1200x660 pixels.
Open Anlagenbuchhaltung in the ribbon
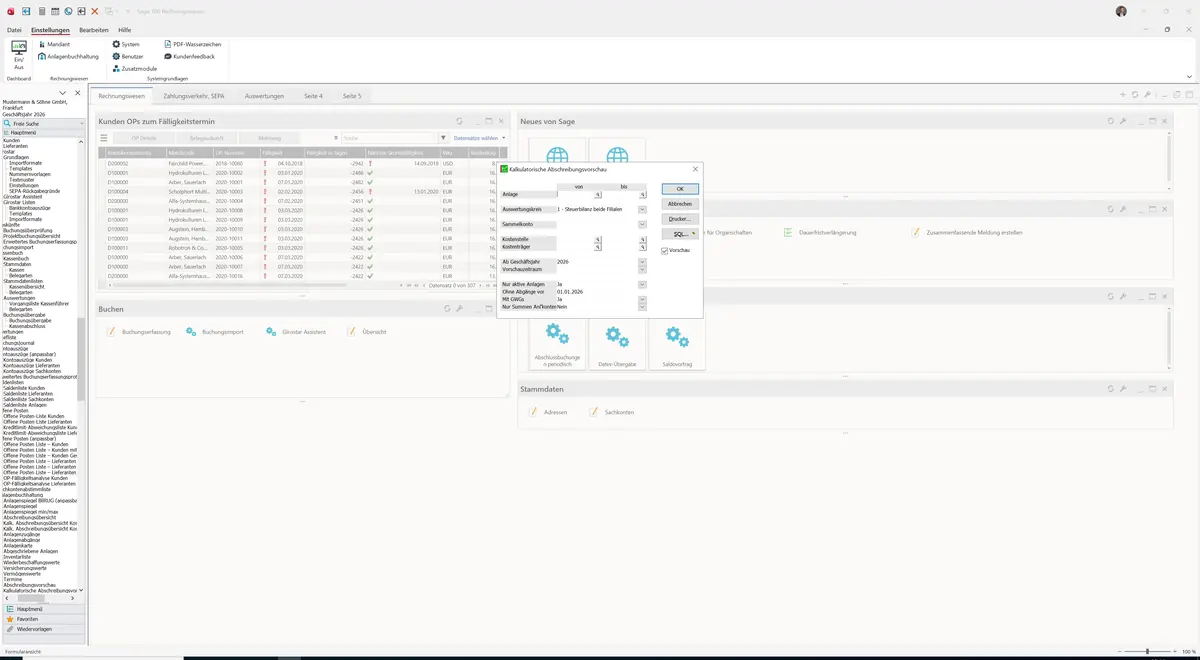[x=68, y=57]
